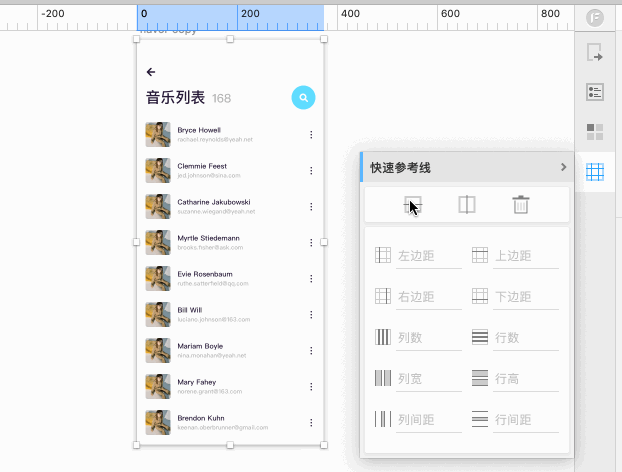Select Brendon Kuhn's avatar thumbnail

tap(158, 422)
